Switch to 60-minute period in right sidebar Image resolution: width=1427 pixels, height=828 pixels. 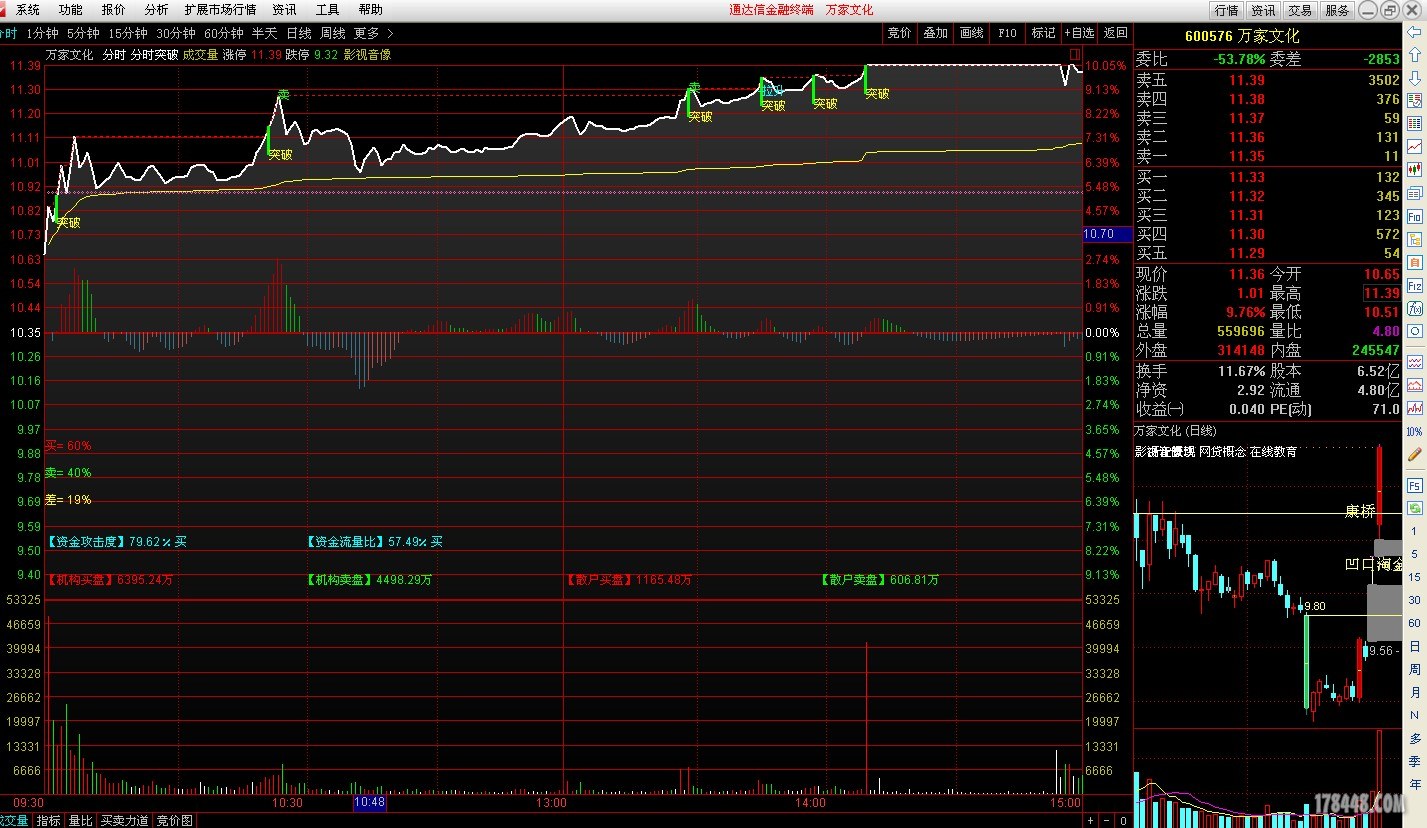click(1415, 622)
